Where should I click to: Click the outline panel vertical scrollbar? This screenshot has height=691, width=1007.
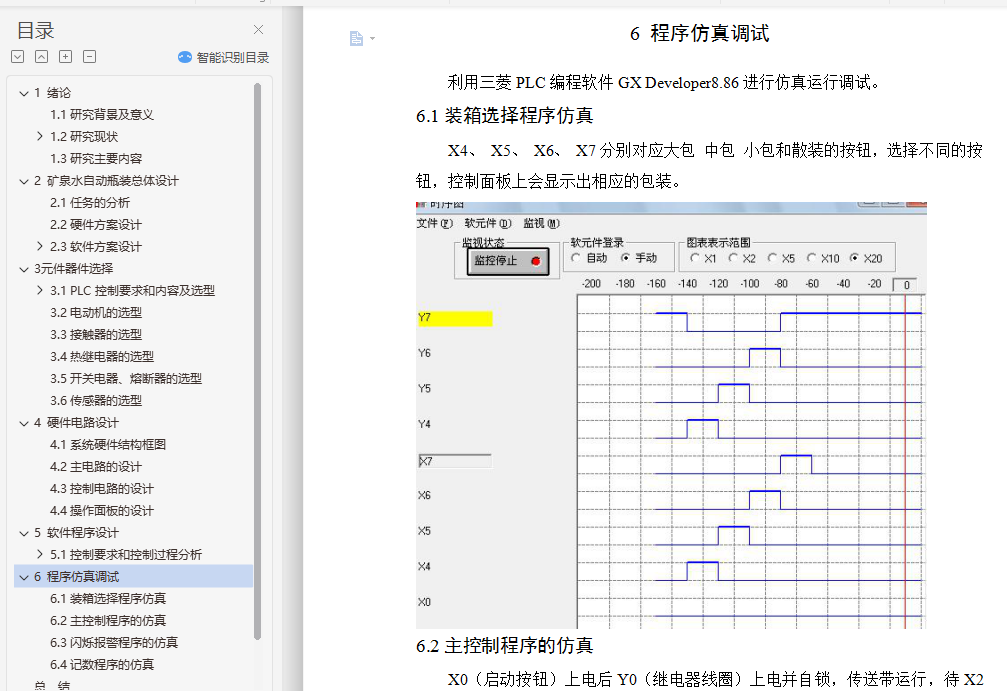[258, 362]
